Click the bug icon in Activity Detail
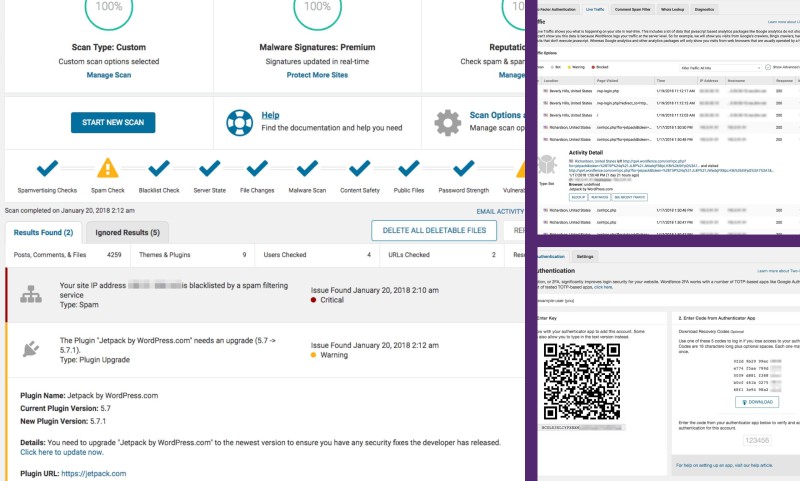This screenshot has height=481, width=800. point(547,164)
